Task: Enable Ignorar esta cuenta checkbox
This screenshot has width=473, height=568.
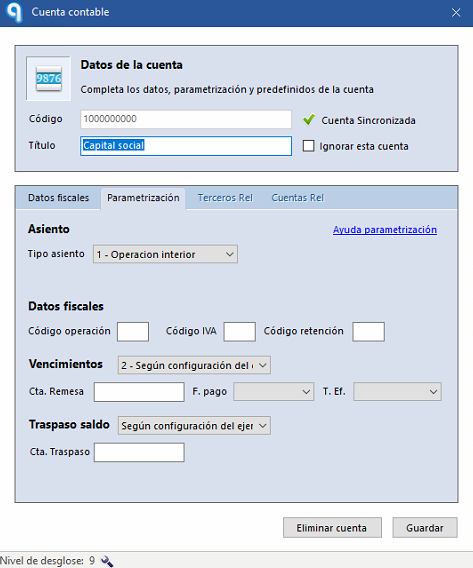Action: 309,146
